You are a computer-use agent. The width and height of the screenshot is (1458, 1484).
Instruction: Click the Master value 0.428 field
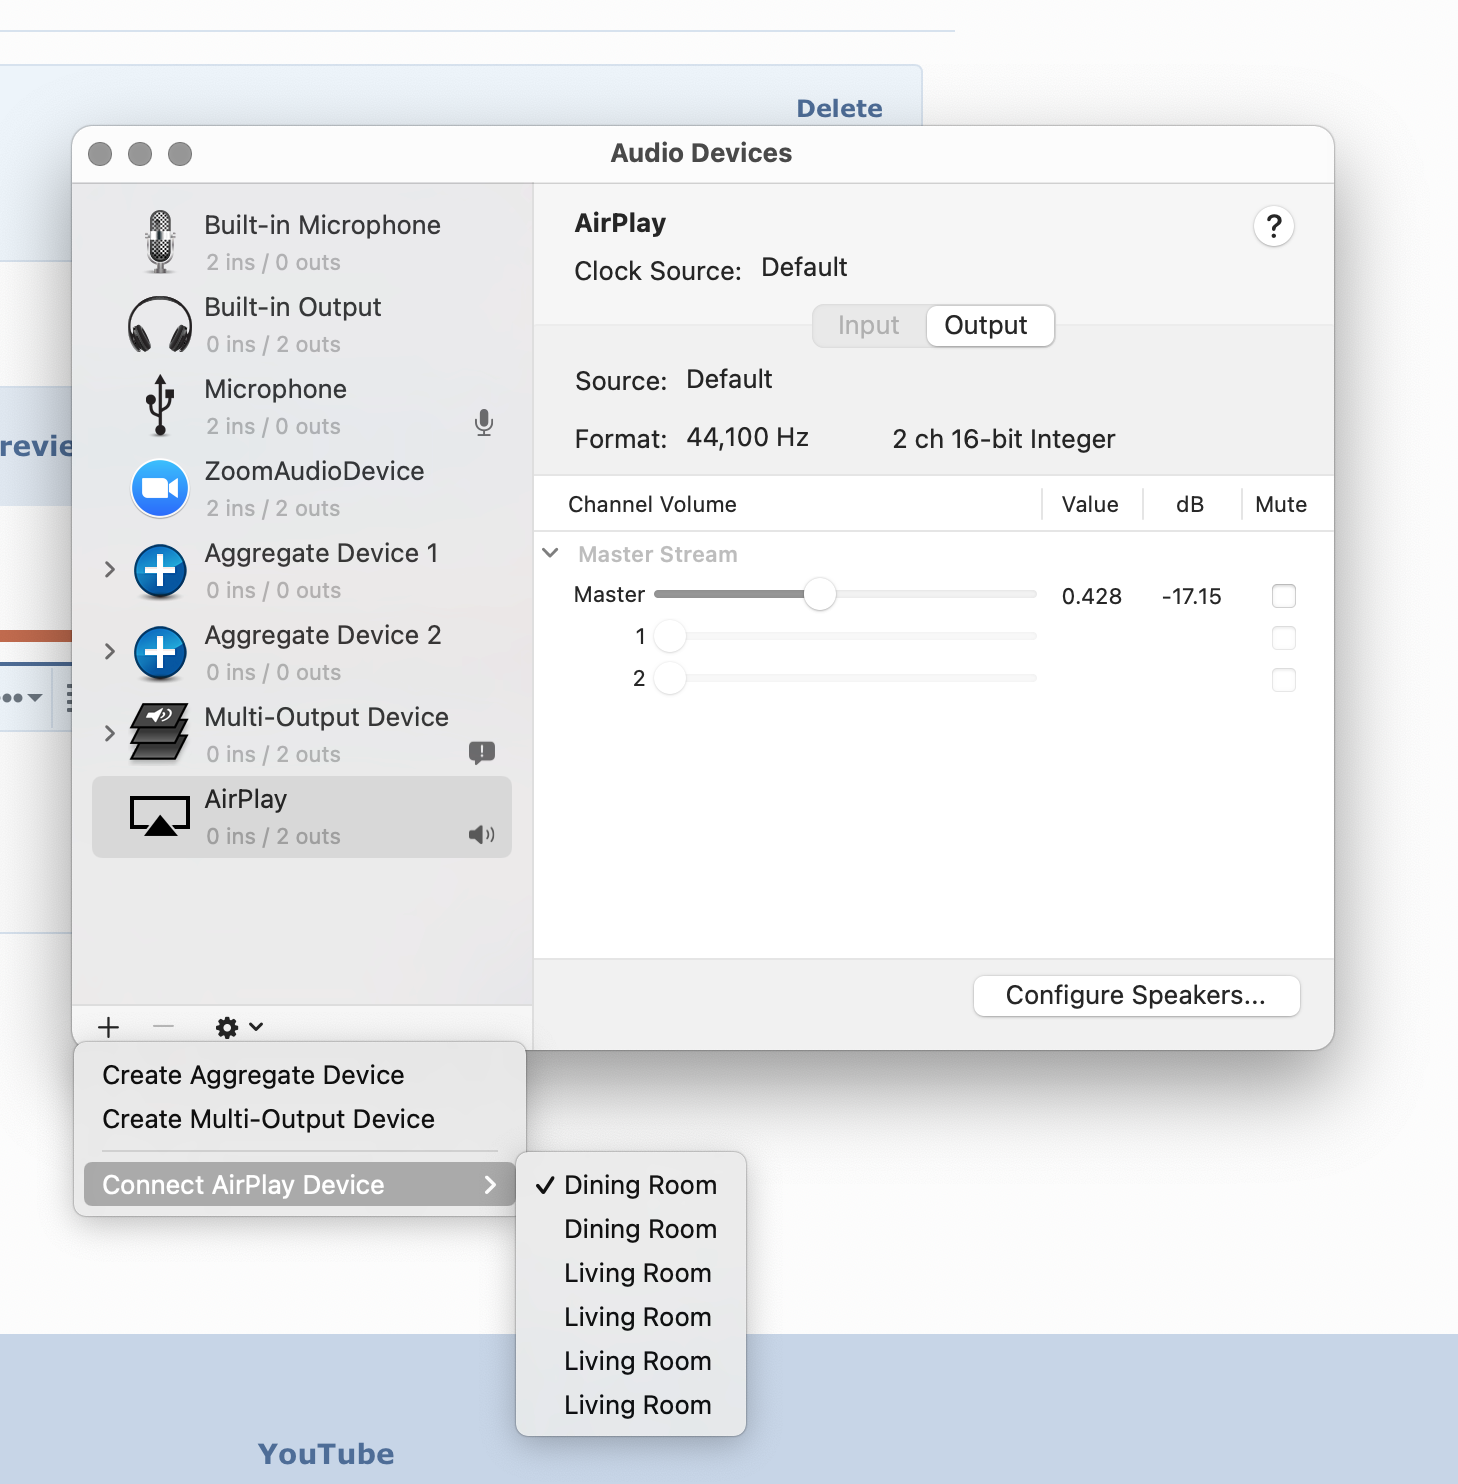coord(1092,596)
